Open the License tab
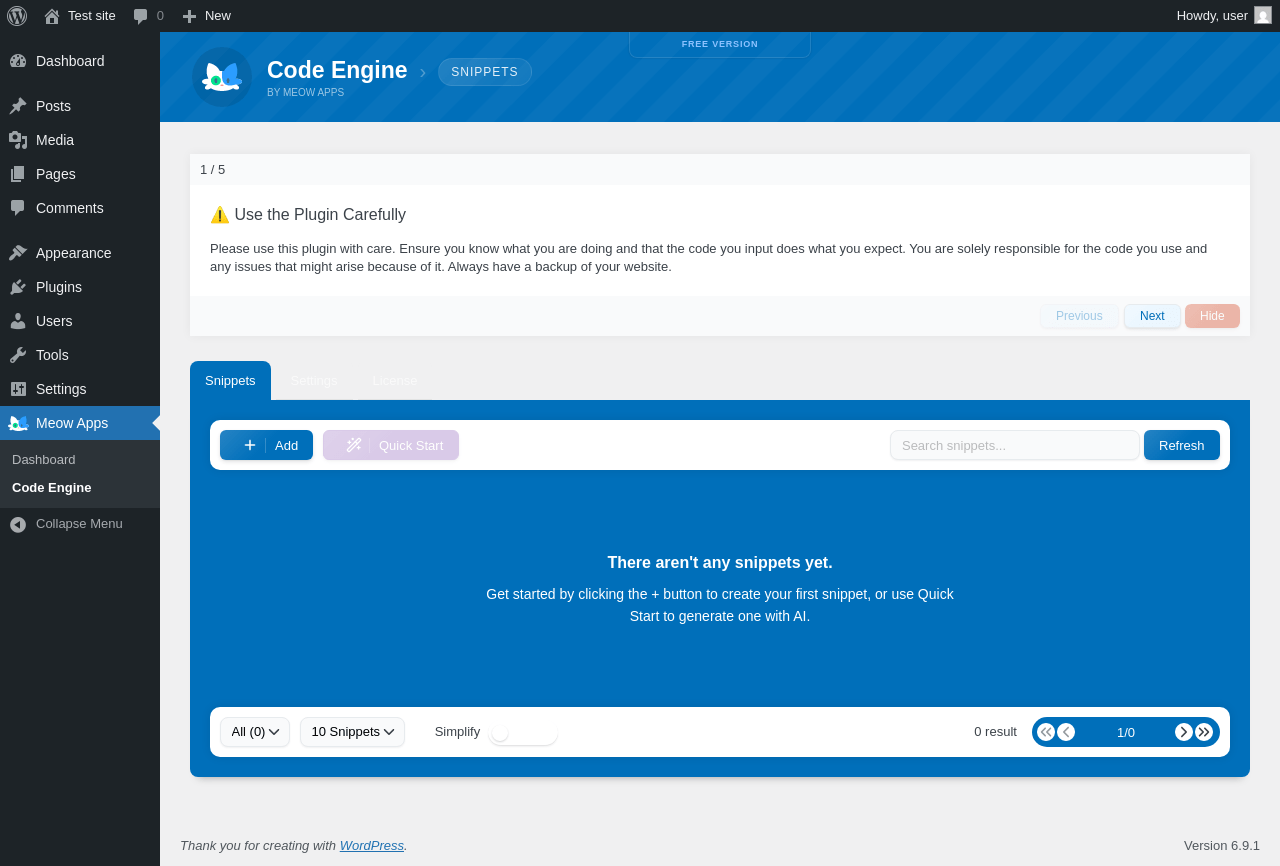This screenshot has height=866, width=1280. click(395, 381)
